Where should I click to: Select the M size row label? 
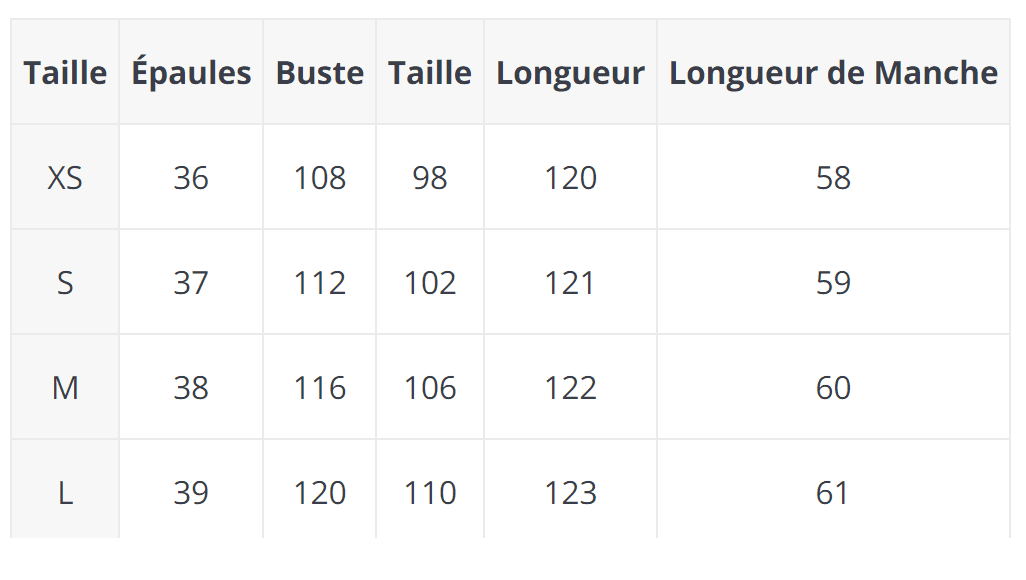[65, 388]
